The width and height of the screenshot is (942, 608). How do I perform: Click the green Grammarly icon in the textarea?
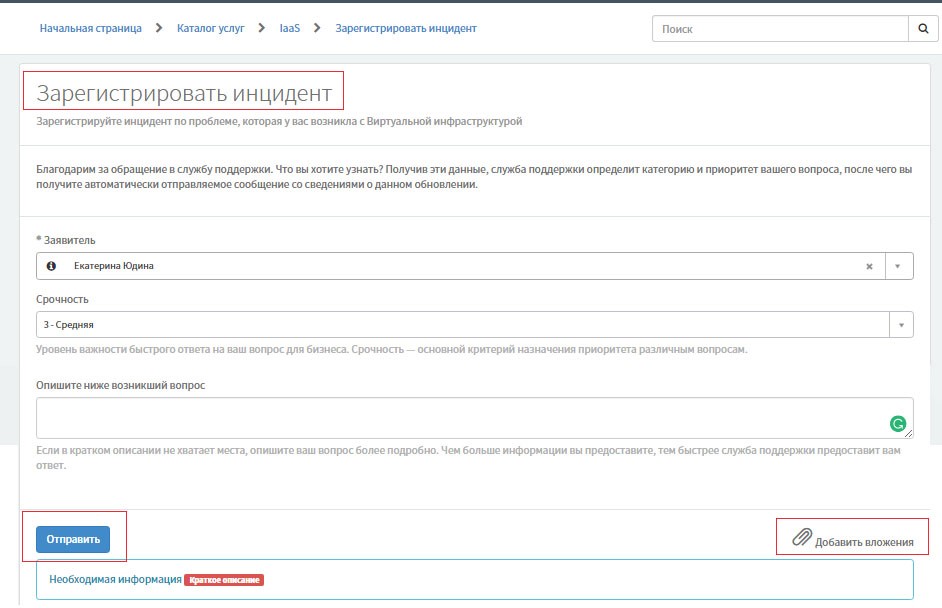[898, 423]
